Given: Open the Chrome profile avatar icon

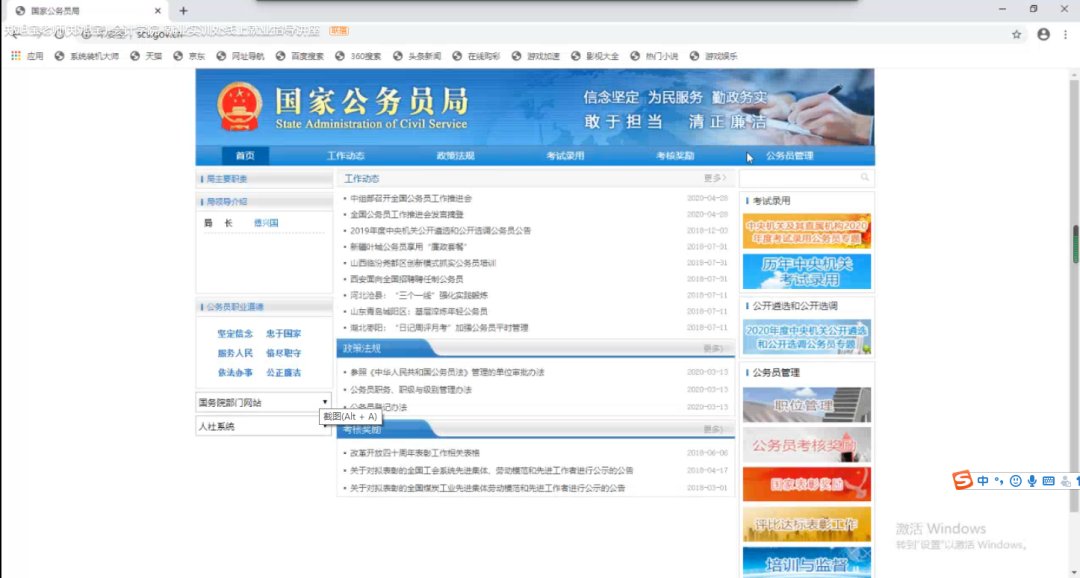Looking at the screenshot, I should coord(1044,34).
